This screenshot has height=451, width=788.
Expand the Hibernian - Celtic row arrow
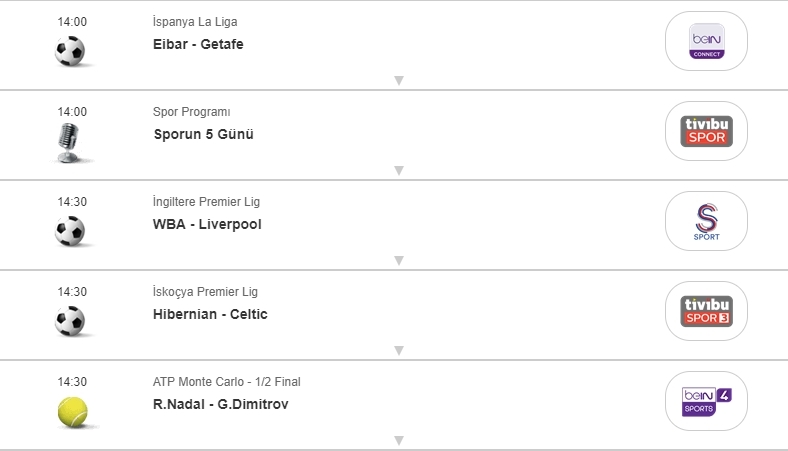(x=398, y=350)
